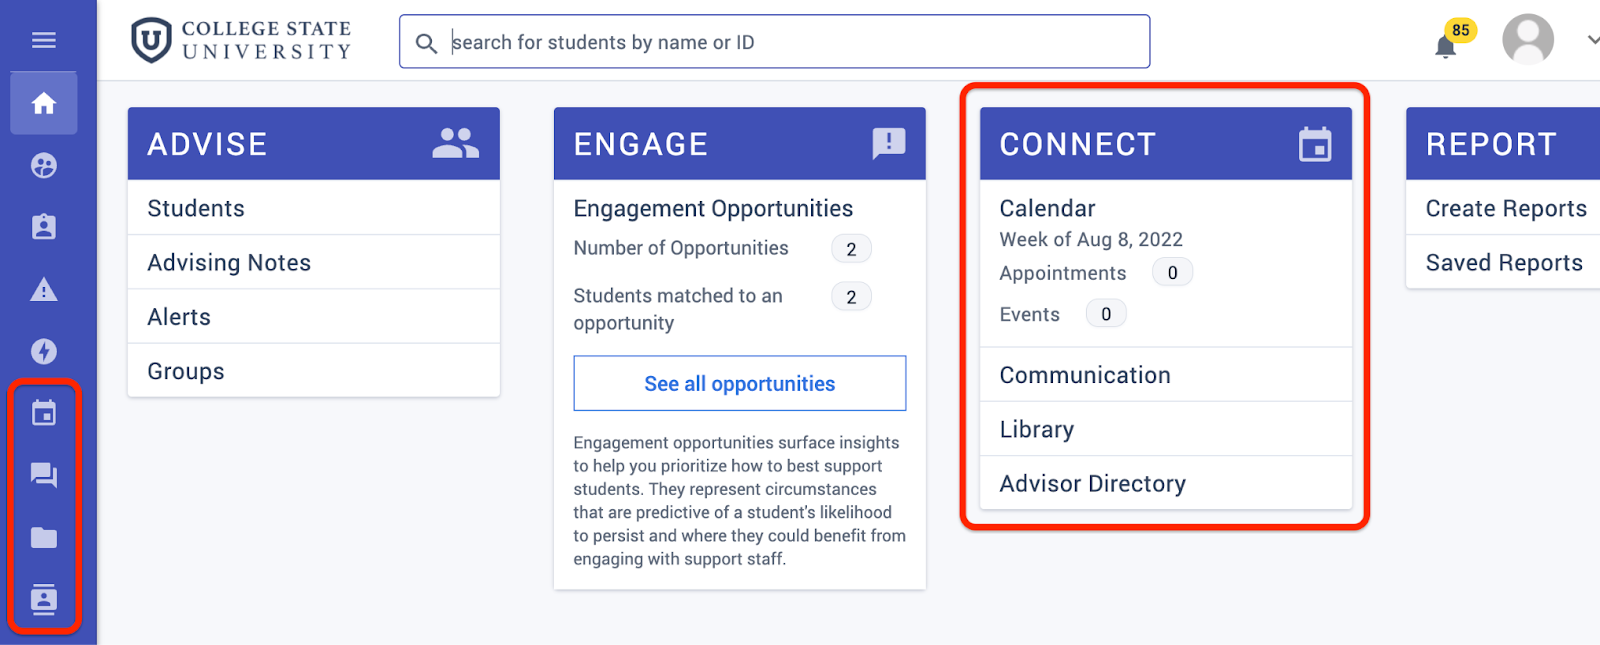Open the Groups item under Advise
The width and height of the screenshot is (1600, 645).
pyautogui.click(x=313, y=371)
